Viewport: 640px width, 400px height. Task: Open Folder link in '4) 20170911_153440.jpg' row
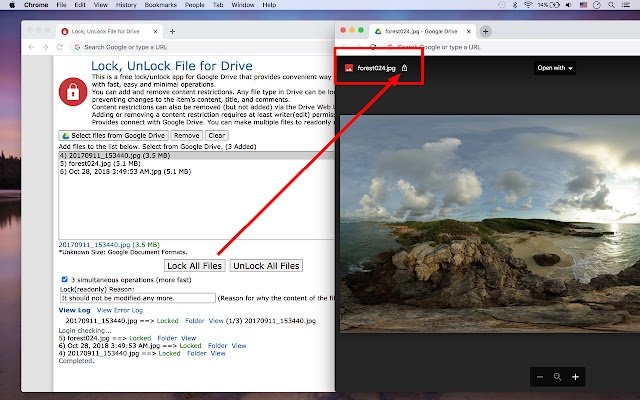(196, 353)
